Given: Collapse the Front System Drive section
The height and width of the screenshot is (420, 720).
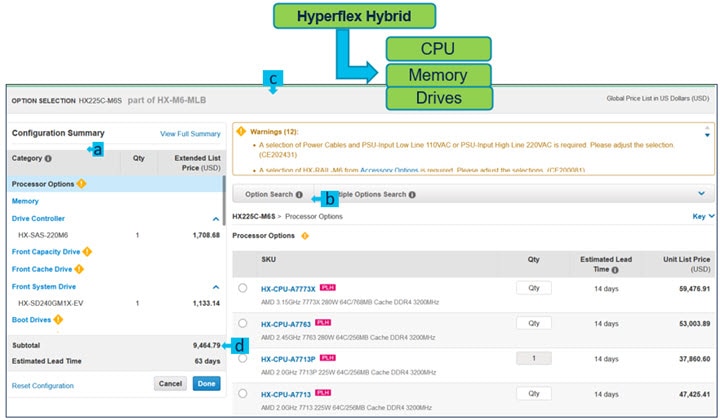Looking at the screenshot, I should 215,286.
